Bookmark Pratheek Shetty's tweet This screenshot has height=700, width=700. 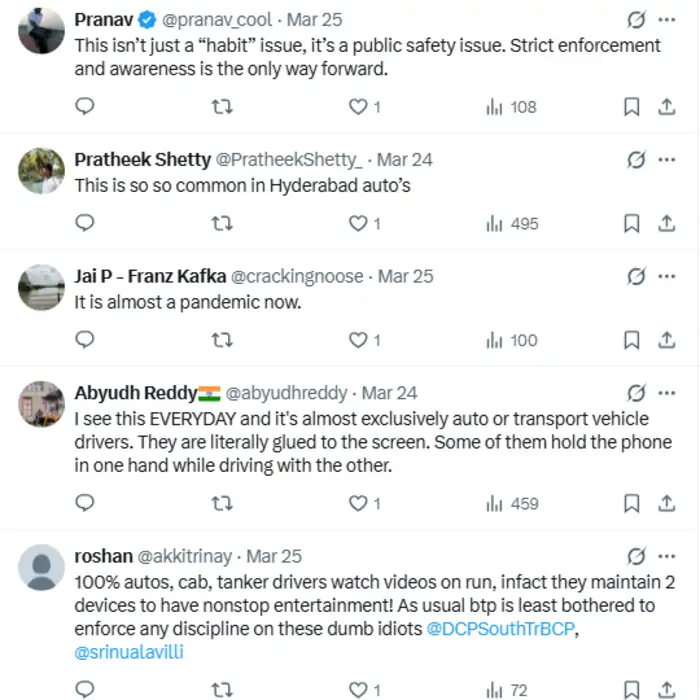pos(631,224)
